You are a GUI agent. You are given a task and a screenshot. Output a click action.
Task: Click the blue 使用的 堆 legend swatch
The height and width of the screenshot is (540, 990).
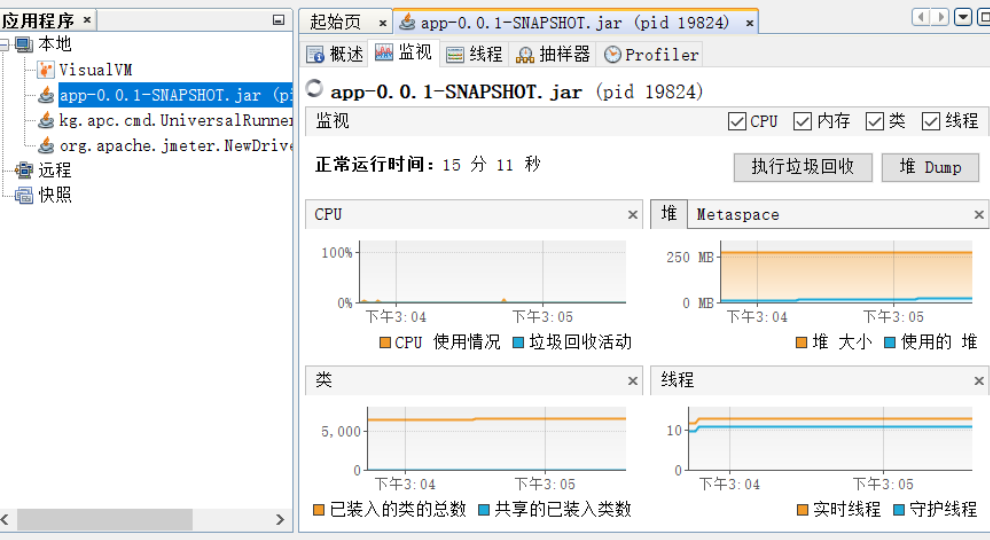pos(890,343)
